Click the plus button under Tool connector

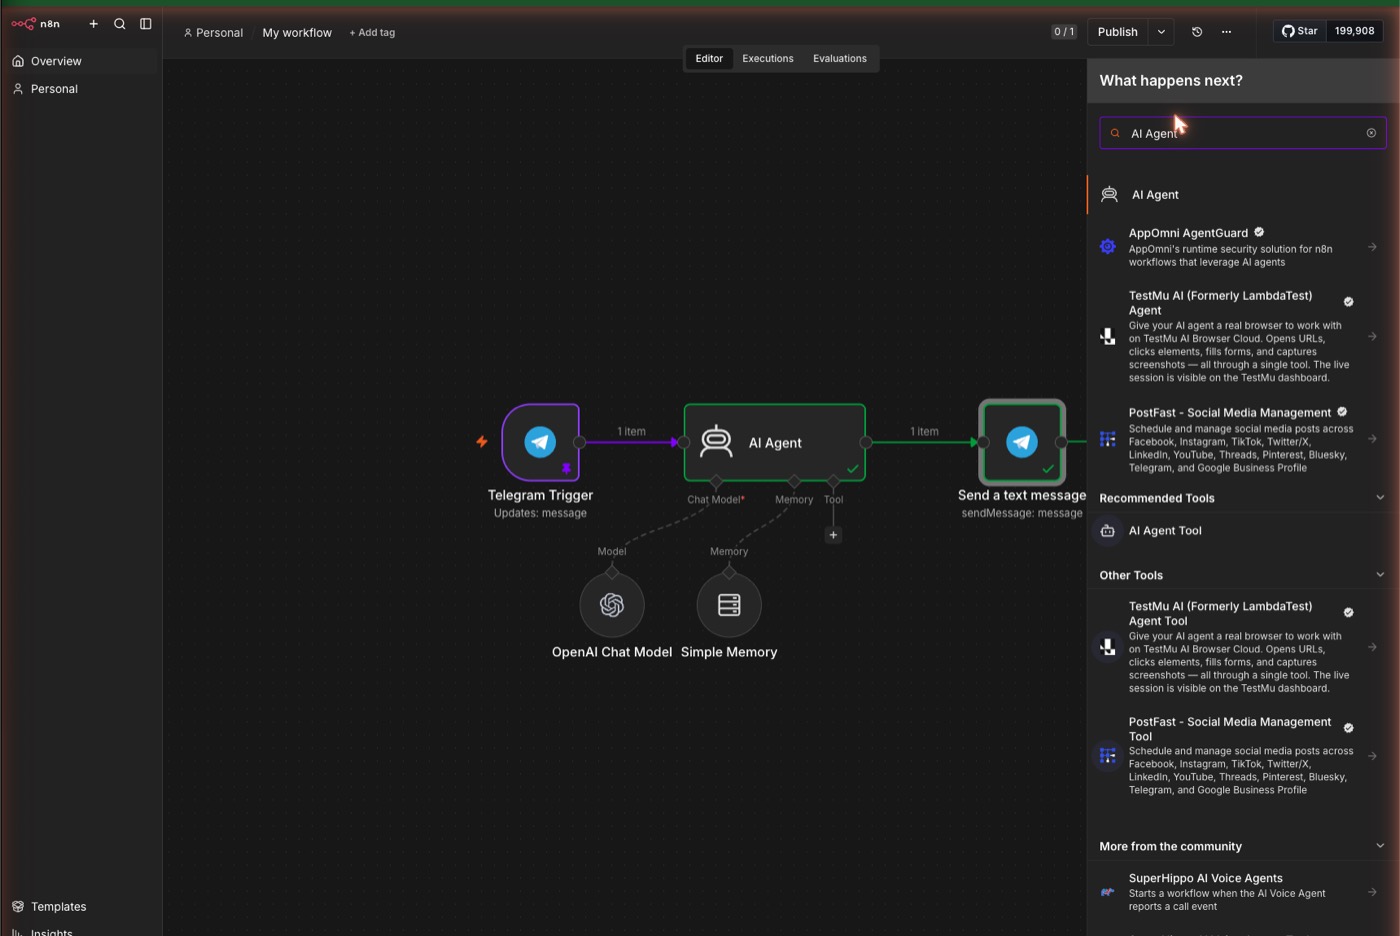point(833,535)
